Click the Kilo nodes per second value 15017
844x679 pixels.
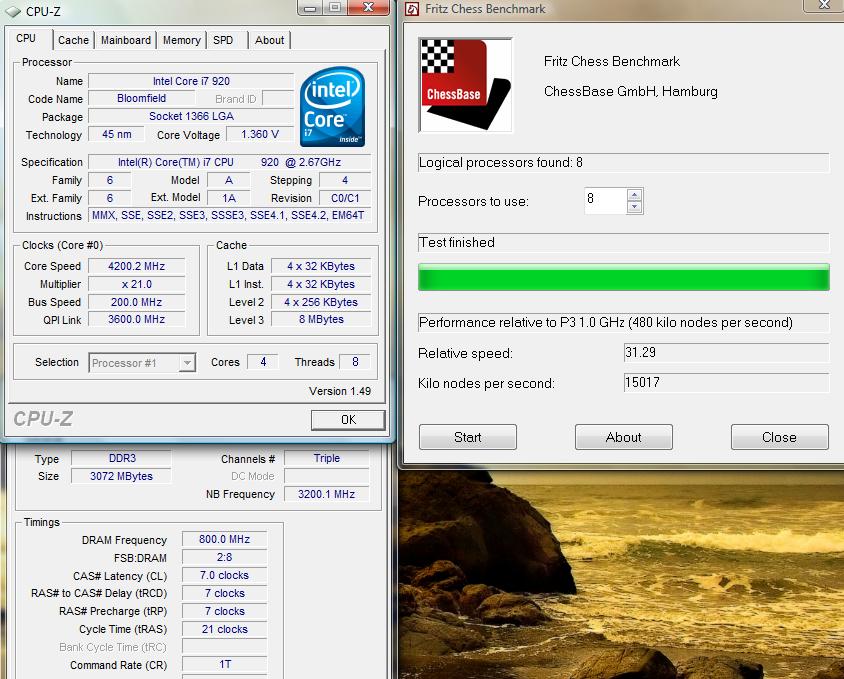click(726, 383)
